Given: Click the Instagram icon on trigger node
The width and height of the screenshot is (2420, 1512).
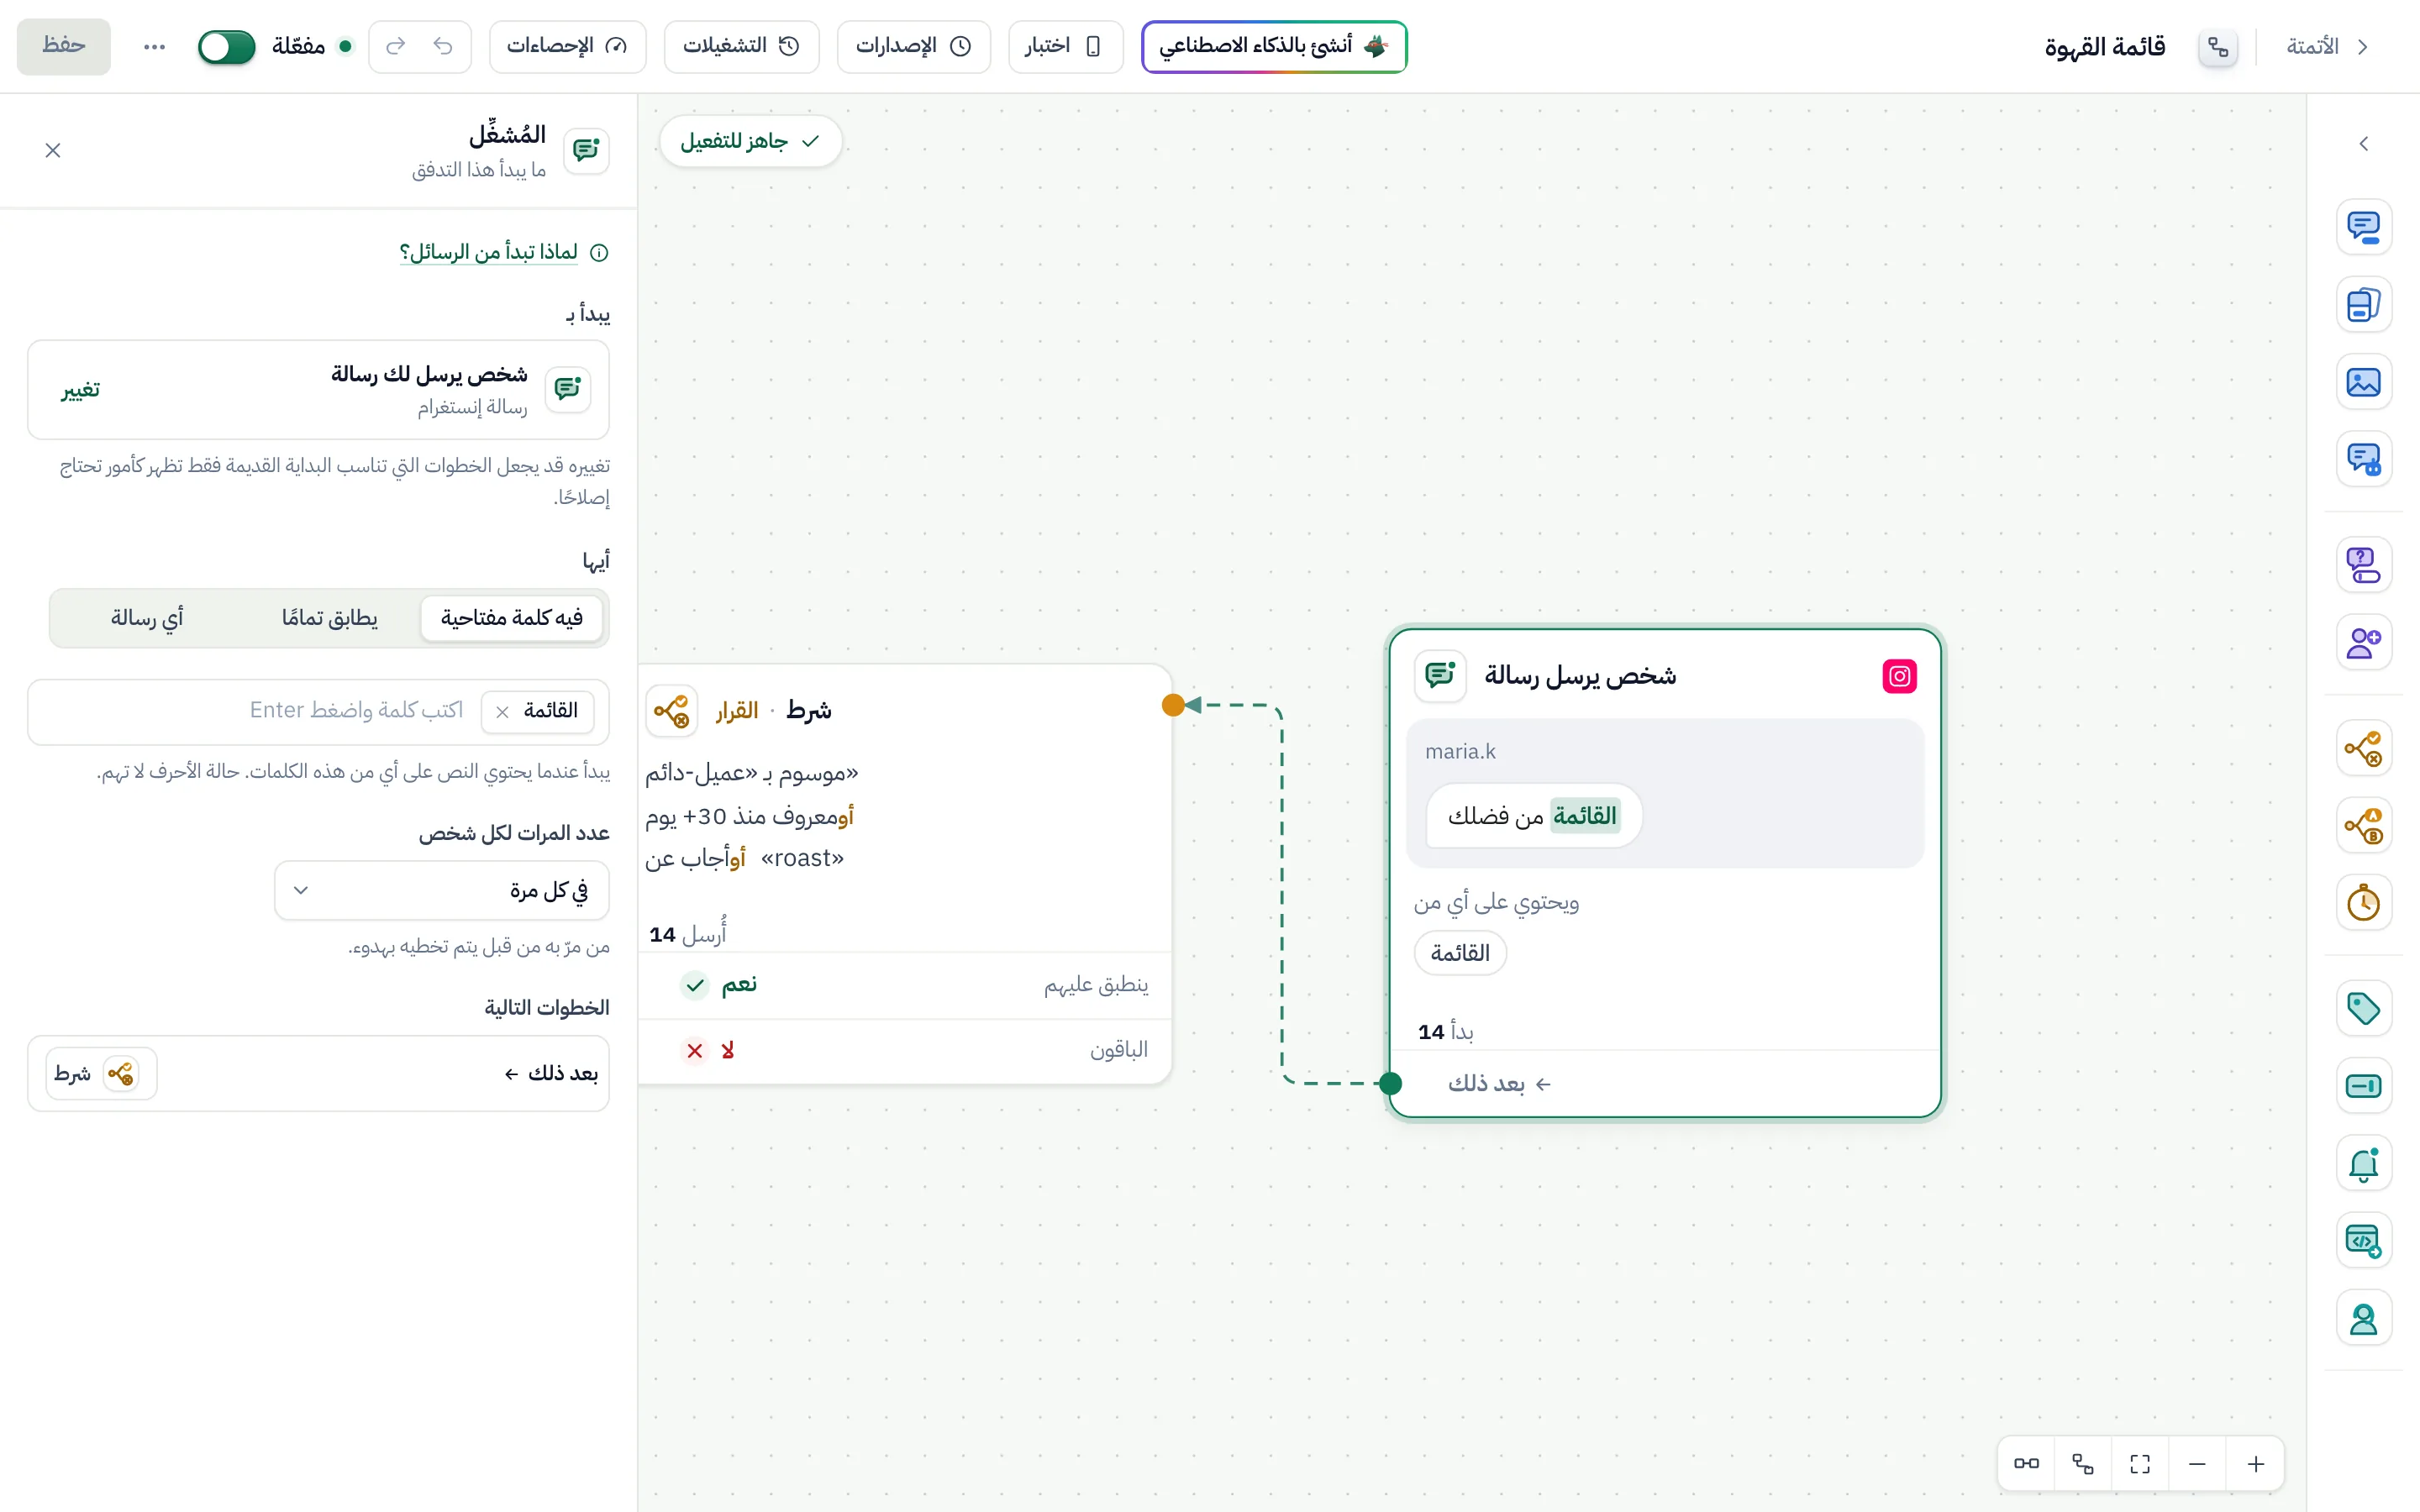Looking at the screenshot, I should (1899, 676).
